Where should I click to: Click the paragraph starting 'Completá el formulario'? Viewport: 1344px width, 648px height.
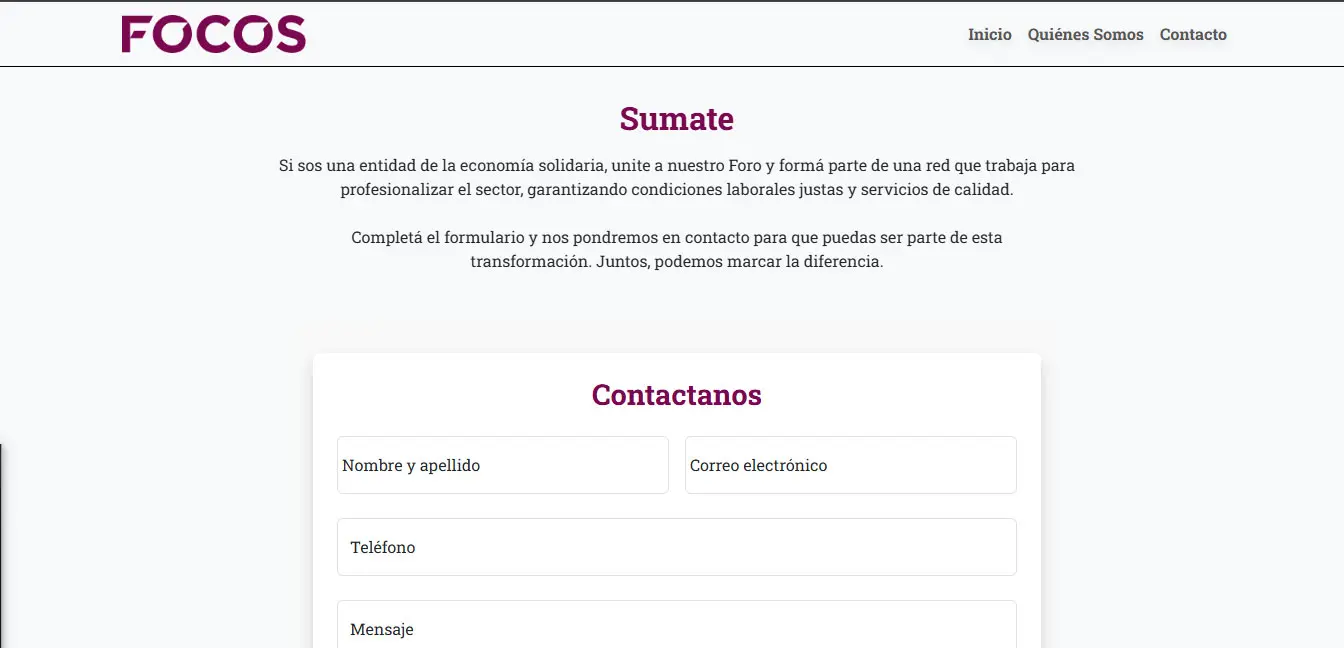pos(677,250)
